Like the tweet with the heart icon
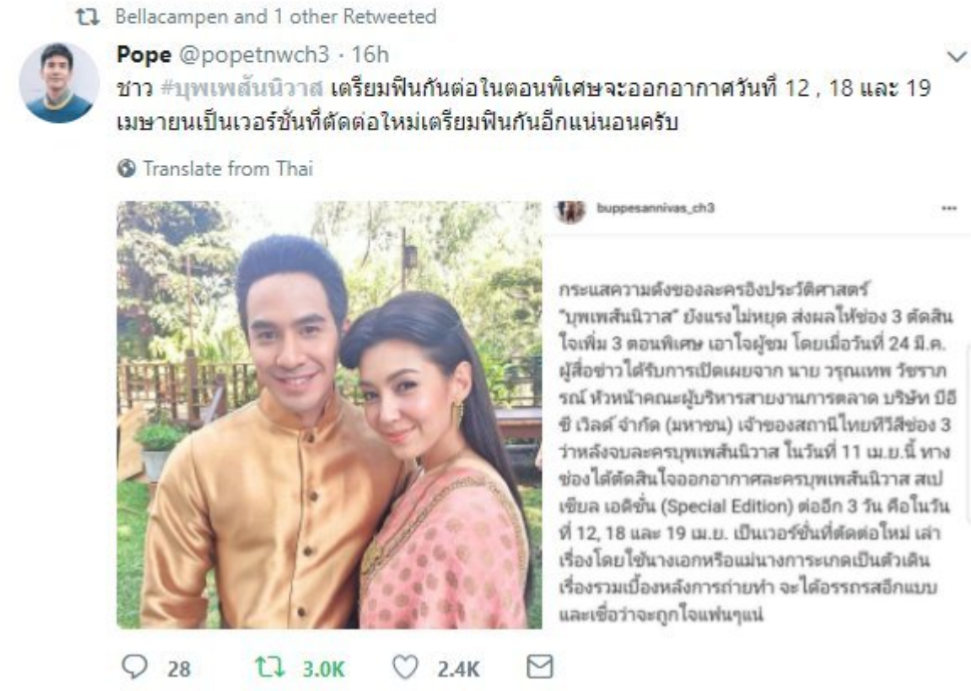Screen dimensions: 971x691 (406, 667)
